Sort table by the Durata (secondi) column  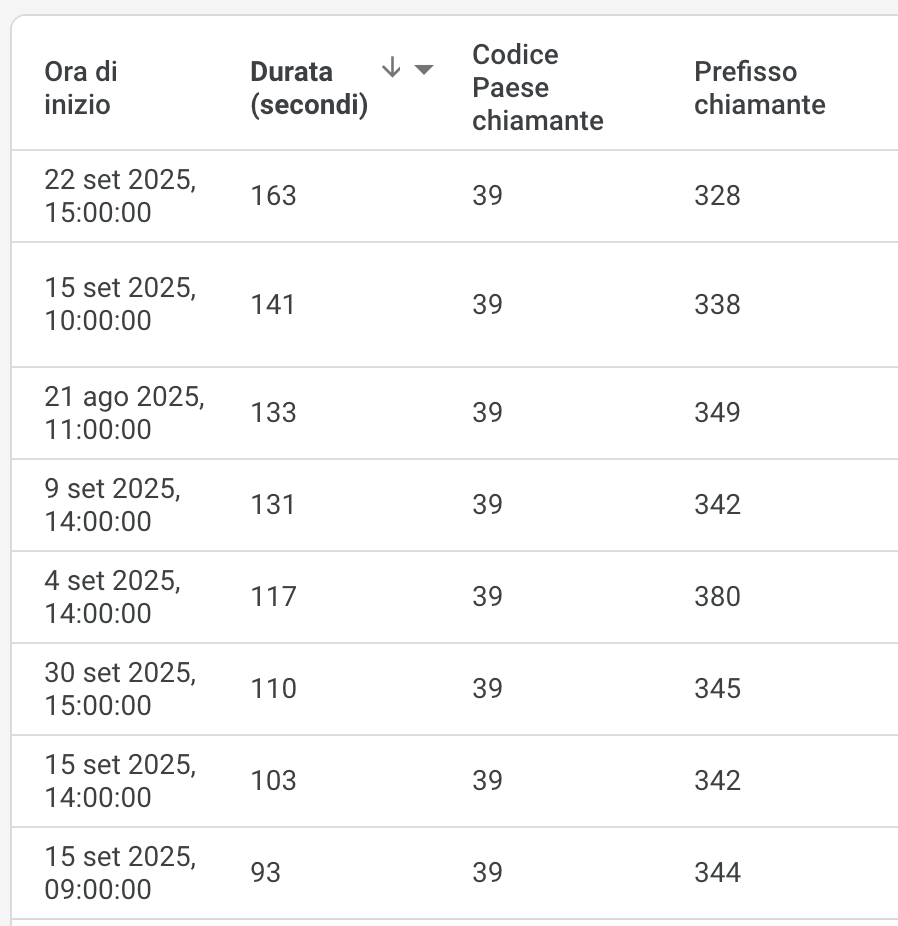click(310, 87)
